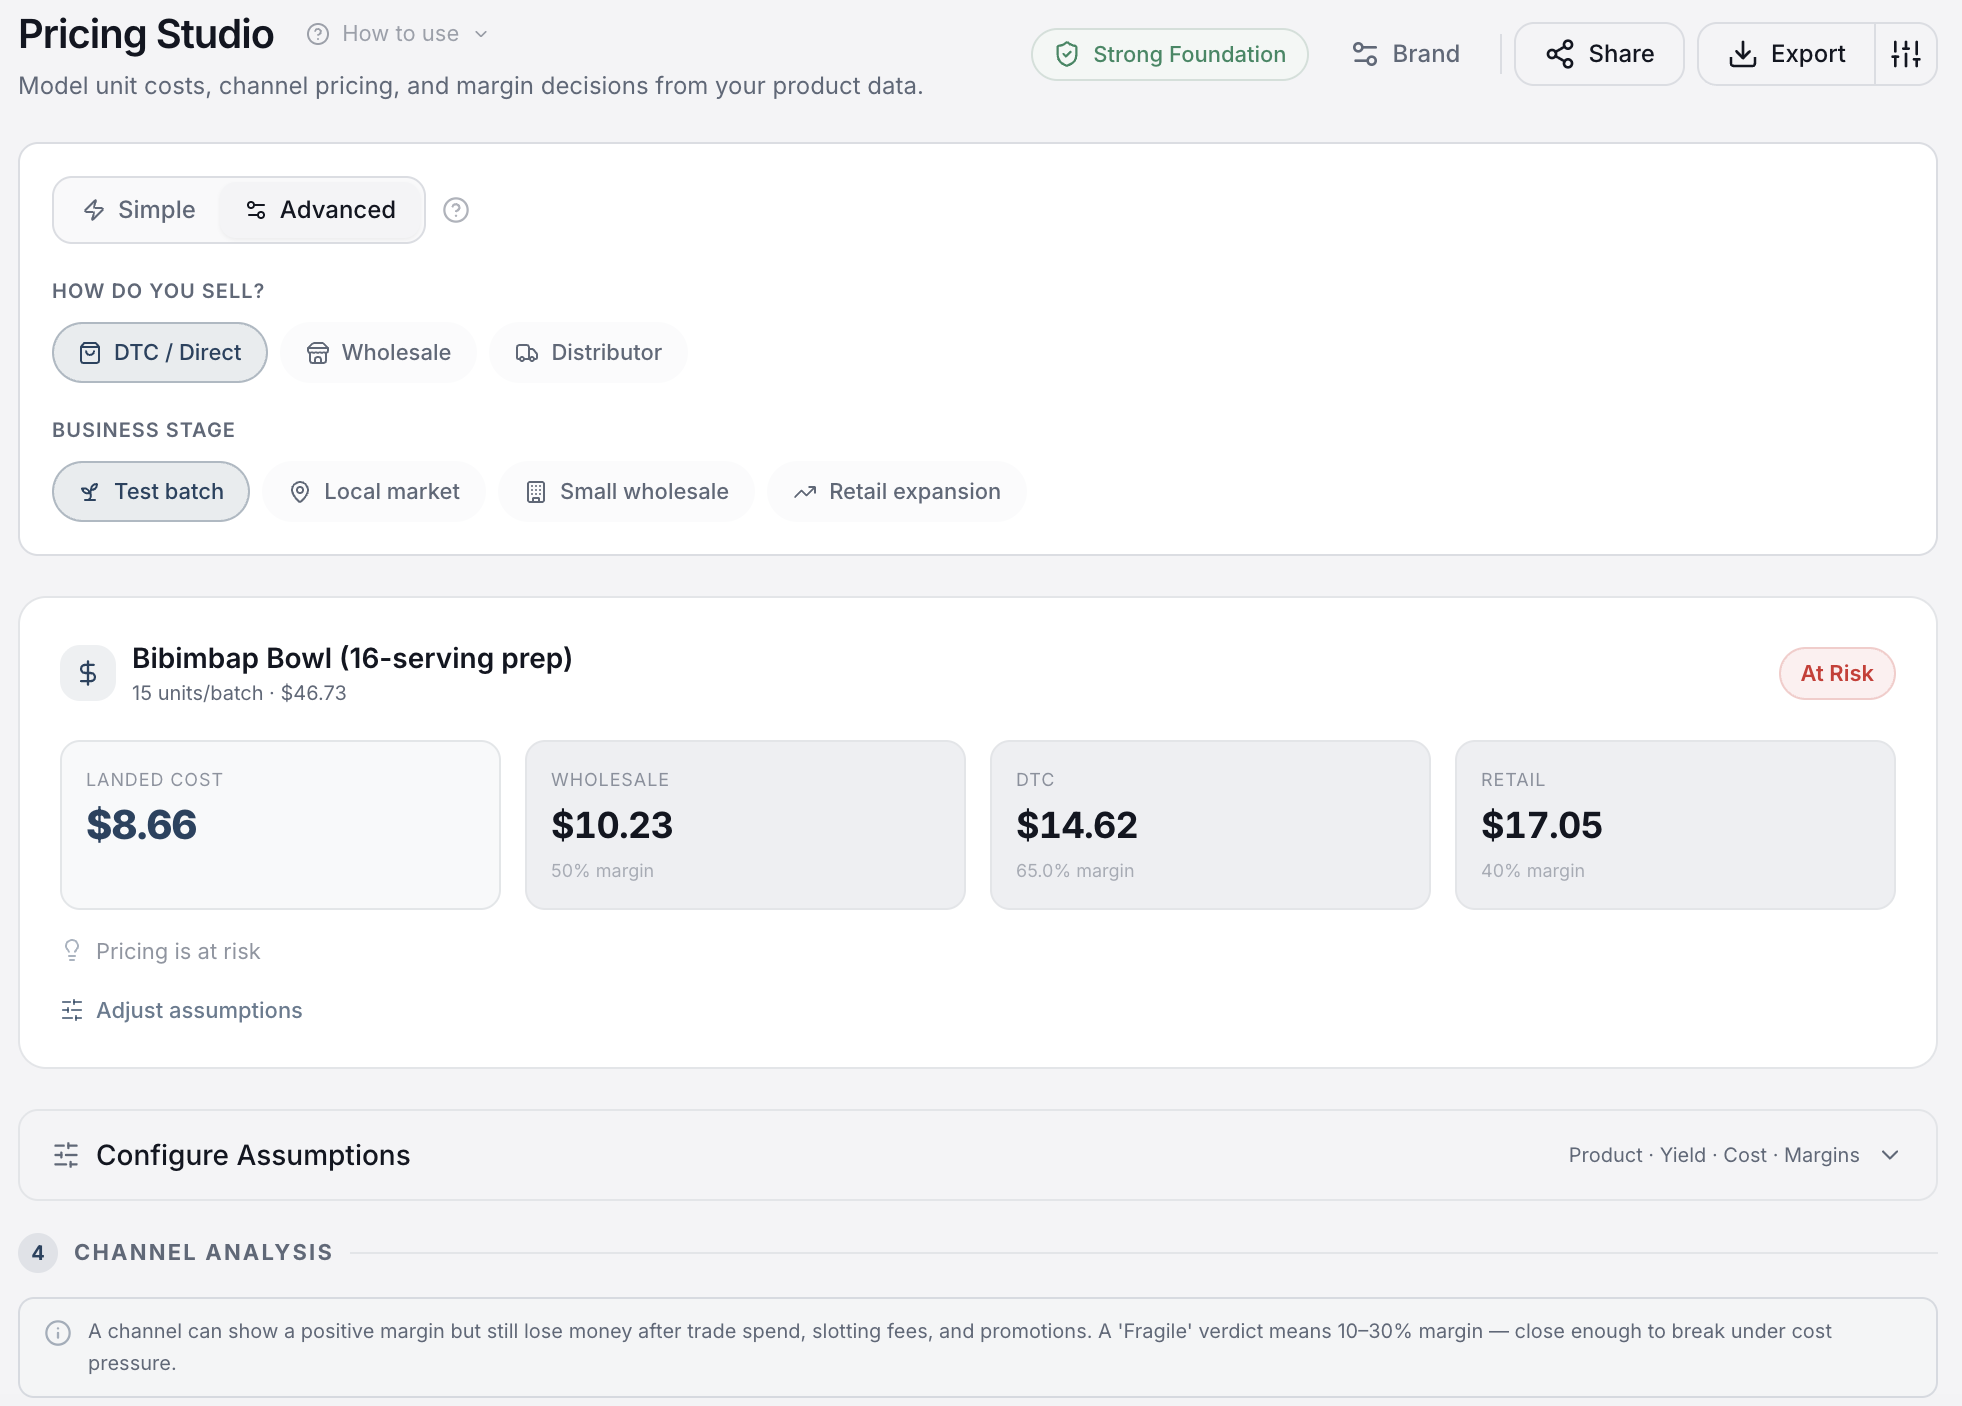Switch to Simple mode
The height and width of the screenshot is (1406, 1962).
[x=138, y=210]
